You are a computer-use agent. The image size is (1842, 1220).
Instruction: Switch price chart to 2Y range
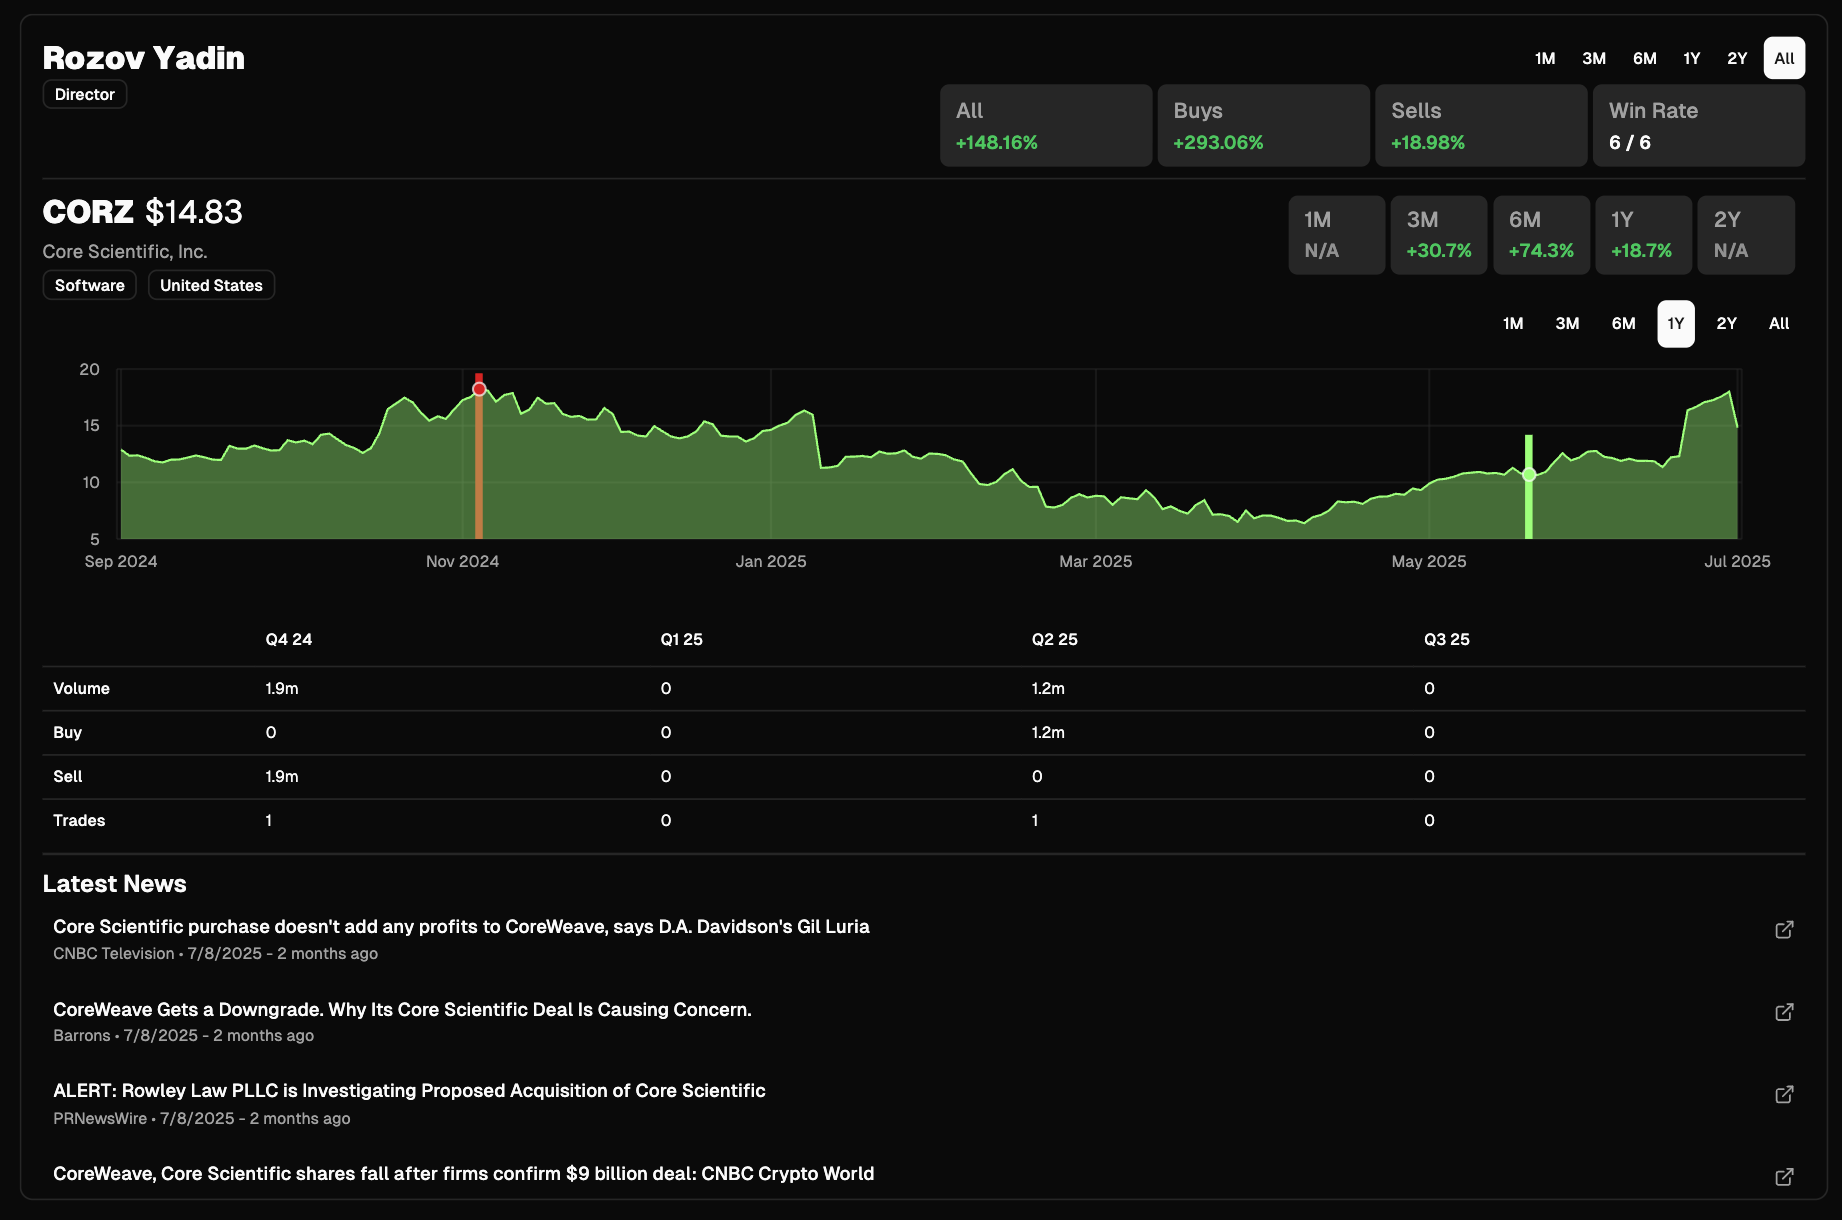pos(1726,323)
